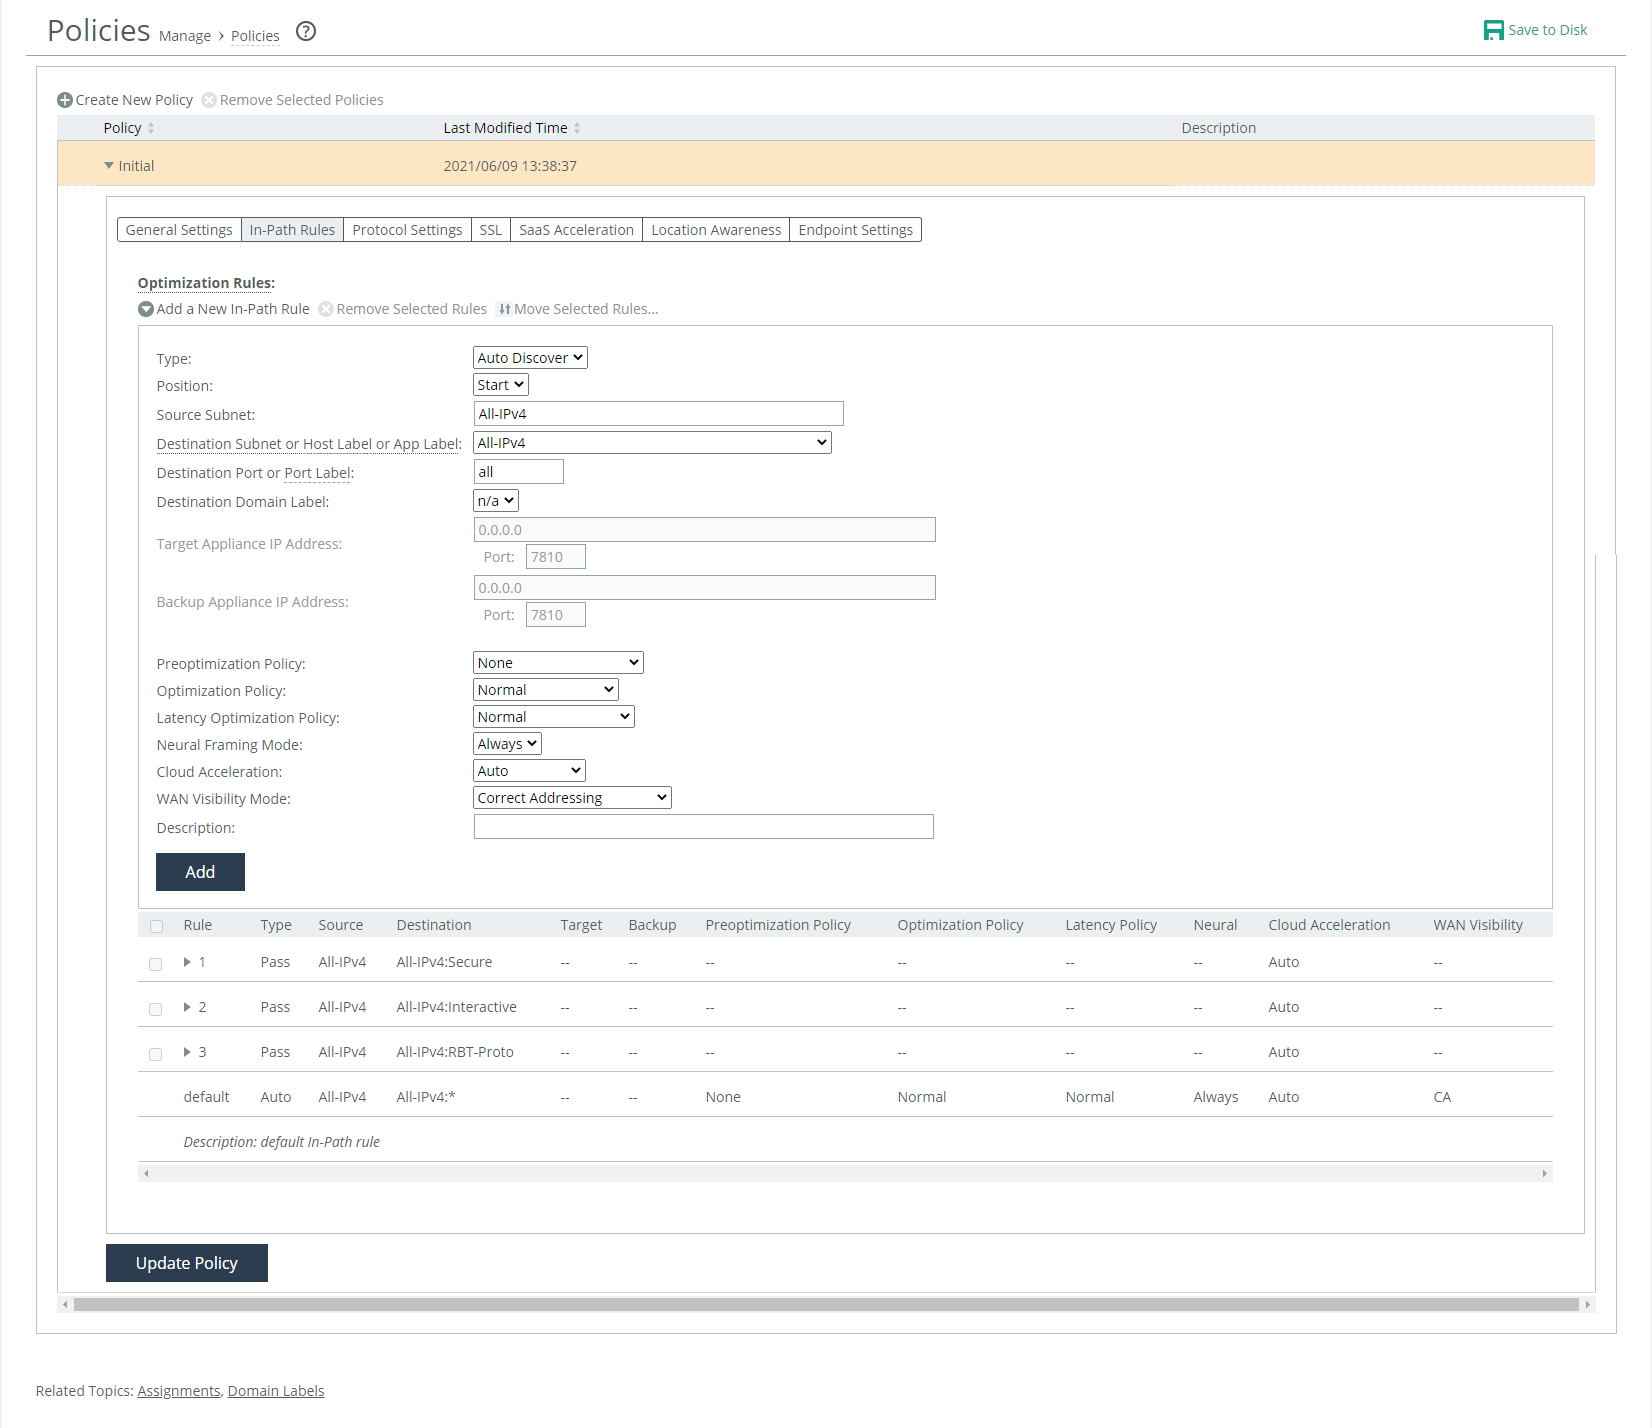
Task: Toggle the select-all rules checkbox
Action: (x=156, y=926)
